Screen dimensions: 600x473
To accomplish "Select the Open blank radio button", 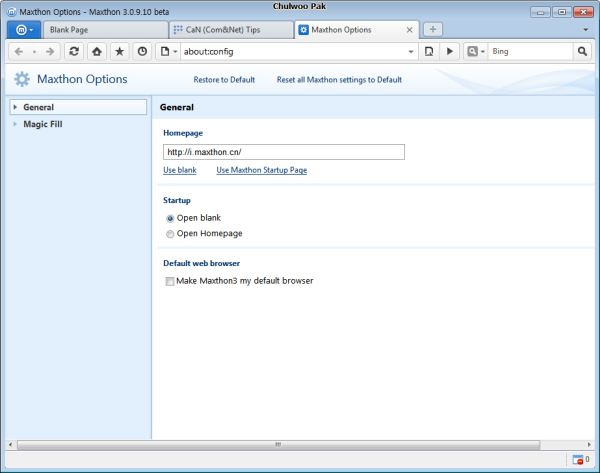I will tap(170, 219).
